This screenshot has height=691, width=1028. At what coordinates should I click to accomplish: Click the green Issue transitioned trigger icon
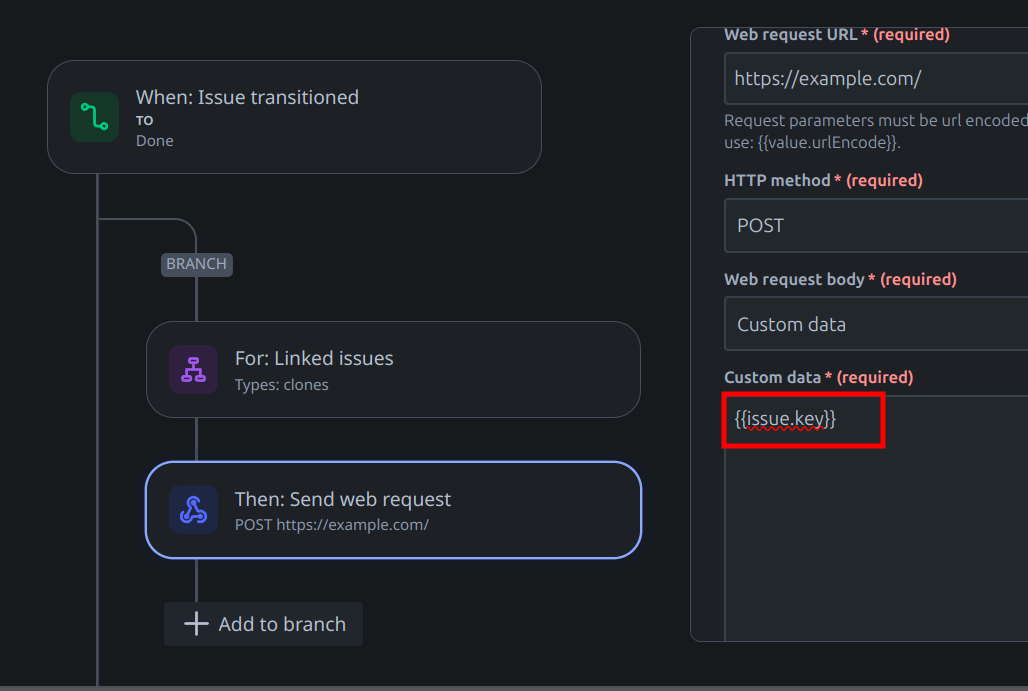click(94, 117)
